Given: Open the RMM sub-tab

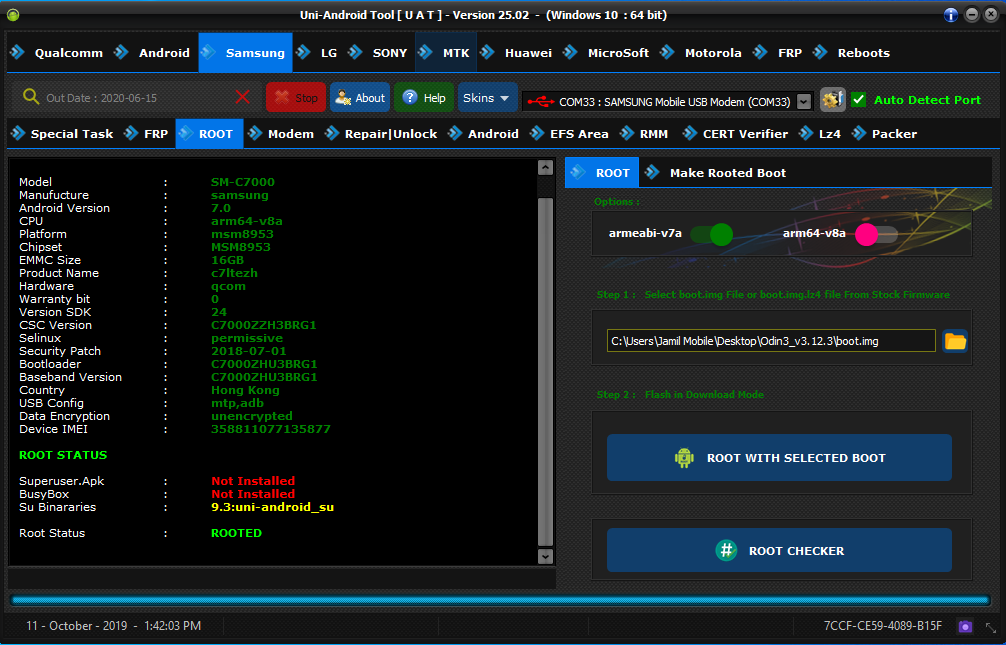Looking at the screenshot, I should click(645, 133).
